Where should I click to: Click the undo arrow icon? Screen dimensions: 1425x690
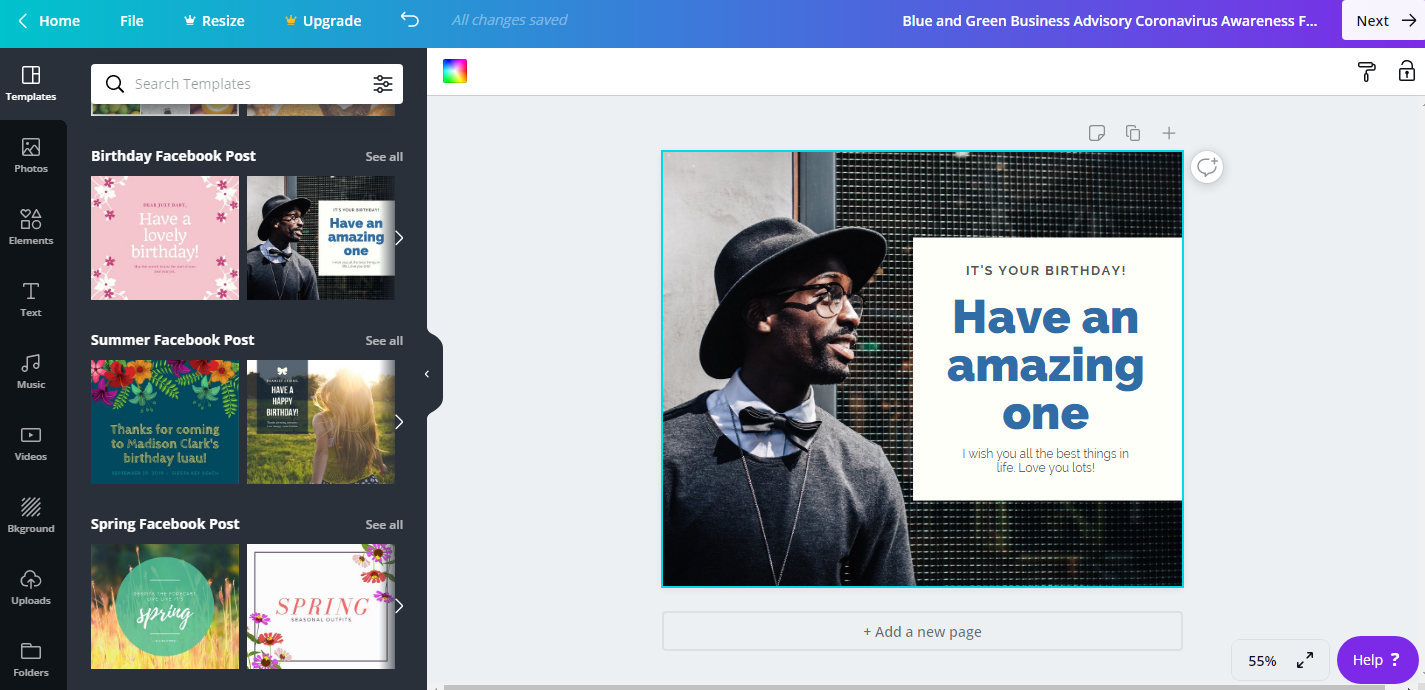point(409,20)
